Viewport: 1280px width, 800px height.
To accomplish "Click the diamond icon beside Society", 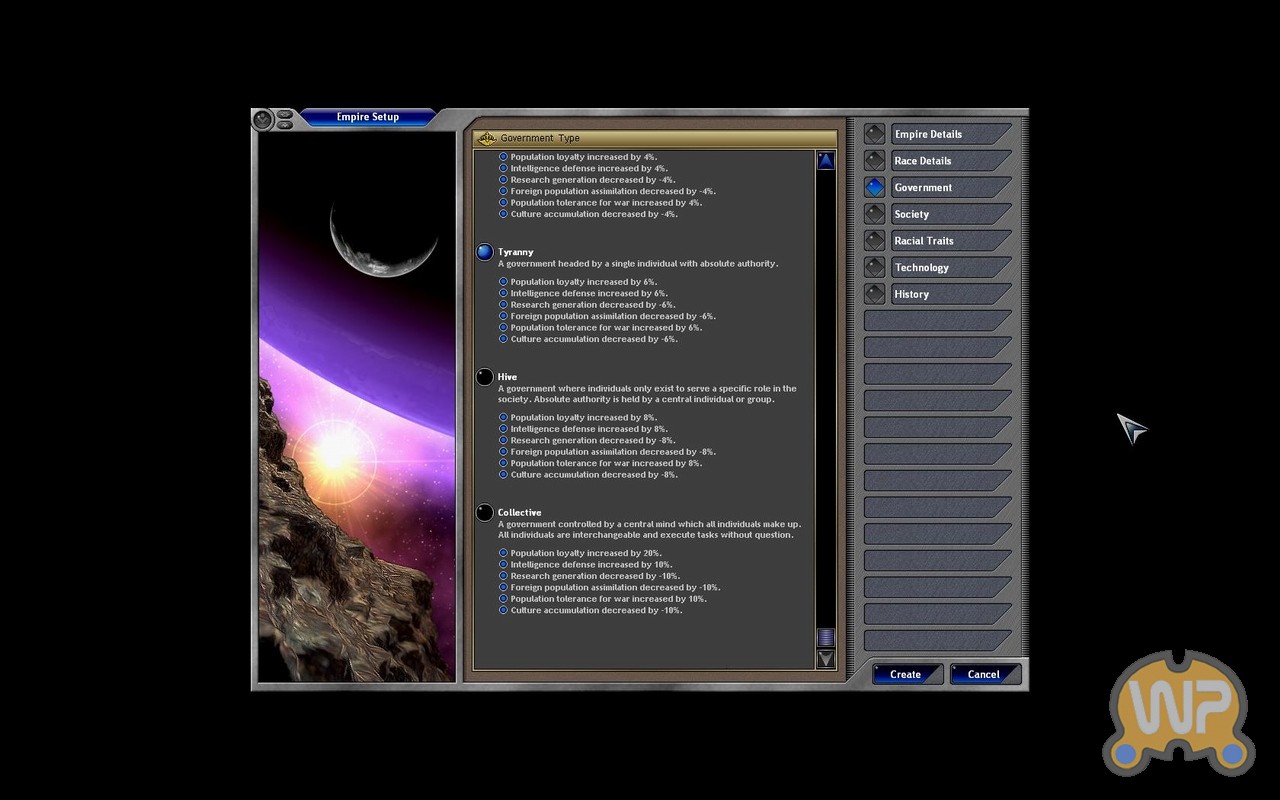I will 875,214.
